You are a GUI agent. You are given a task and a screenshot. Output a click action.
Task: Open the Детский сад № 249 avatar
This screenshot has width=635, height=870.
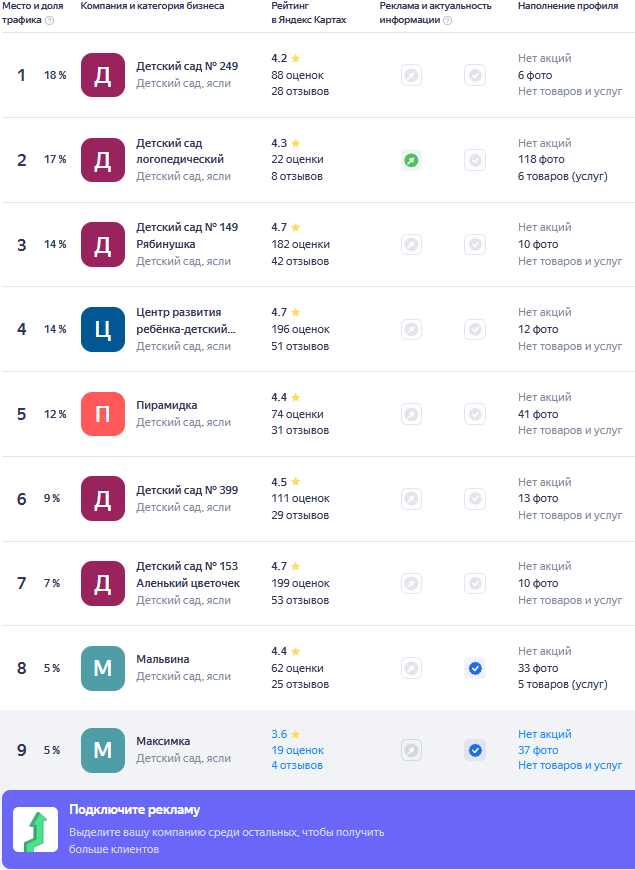(103, 75)
